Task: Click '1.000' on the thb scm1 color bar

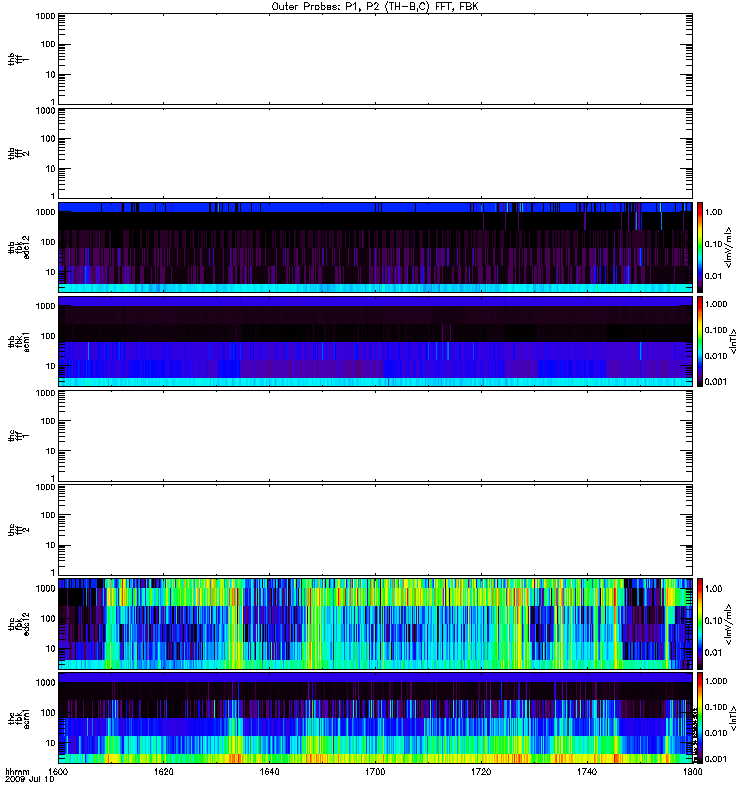Action: point(716,304)
